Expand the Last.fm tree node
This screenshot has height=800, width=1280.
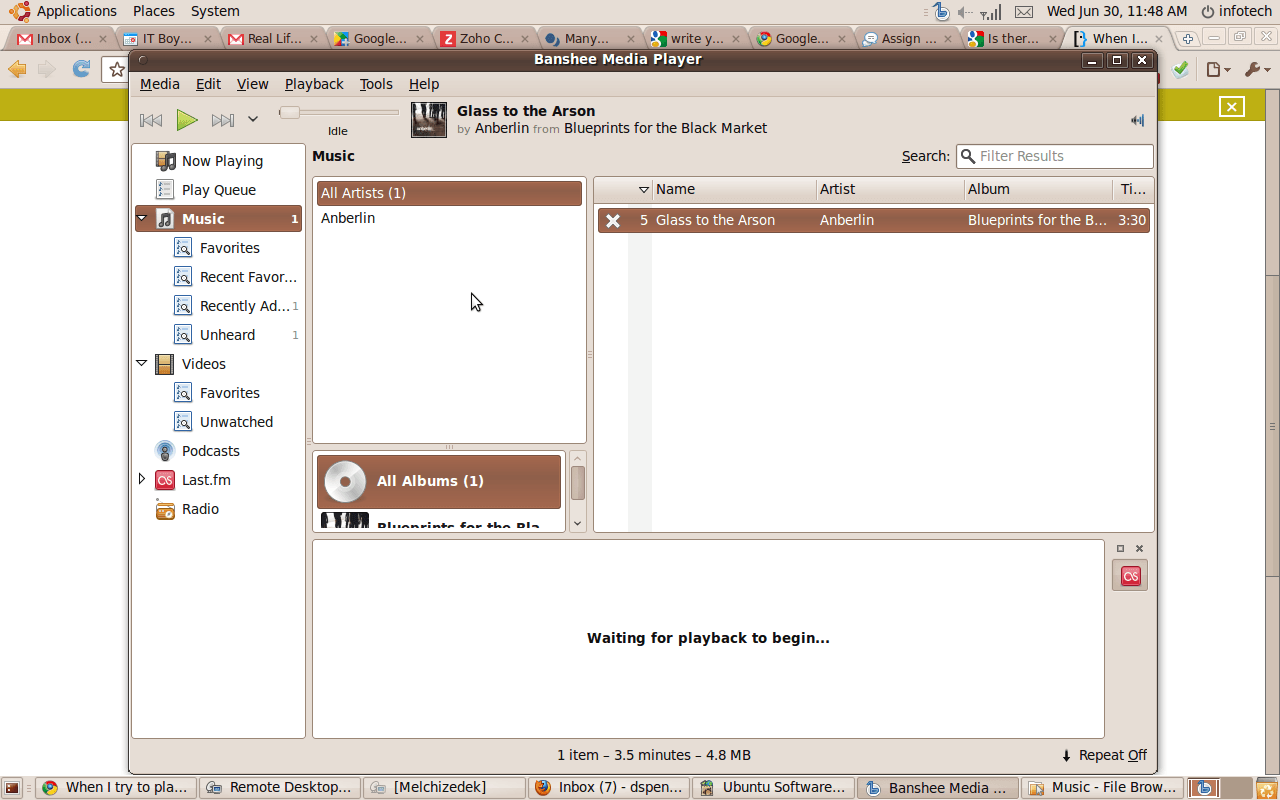point(141,480)
